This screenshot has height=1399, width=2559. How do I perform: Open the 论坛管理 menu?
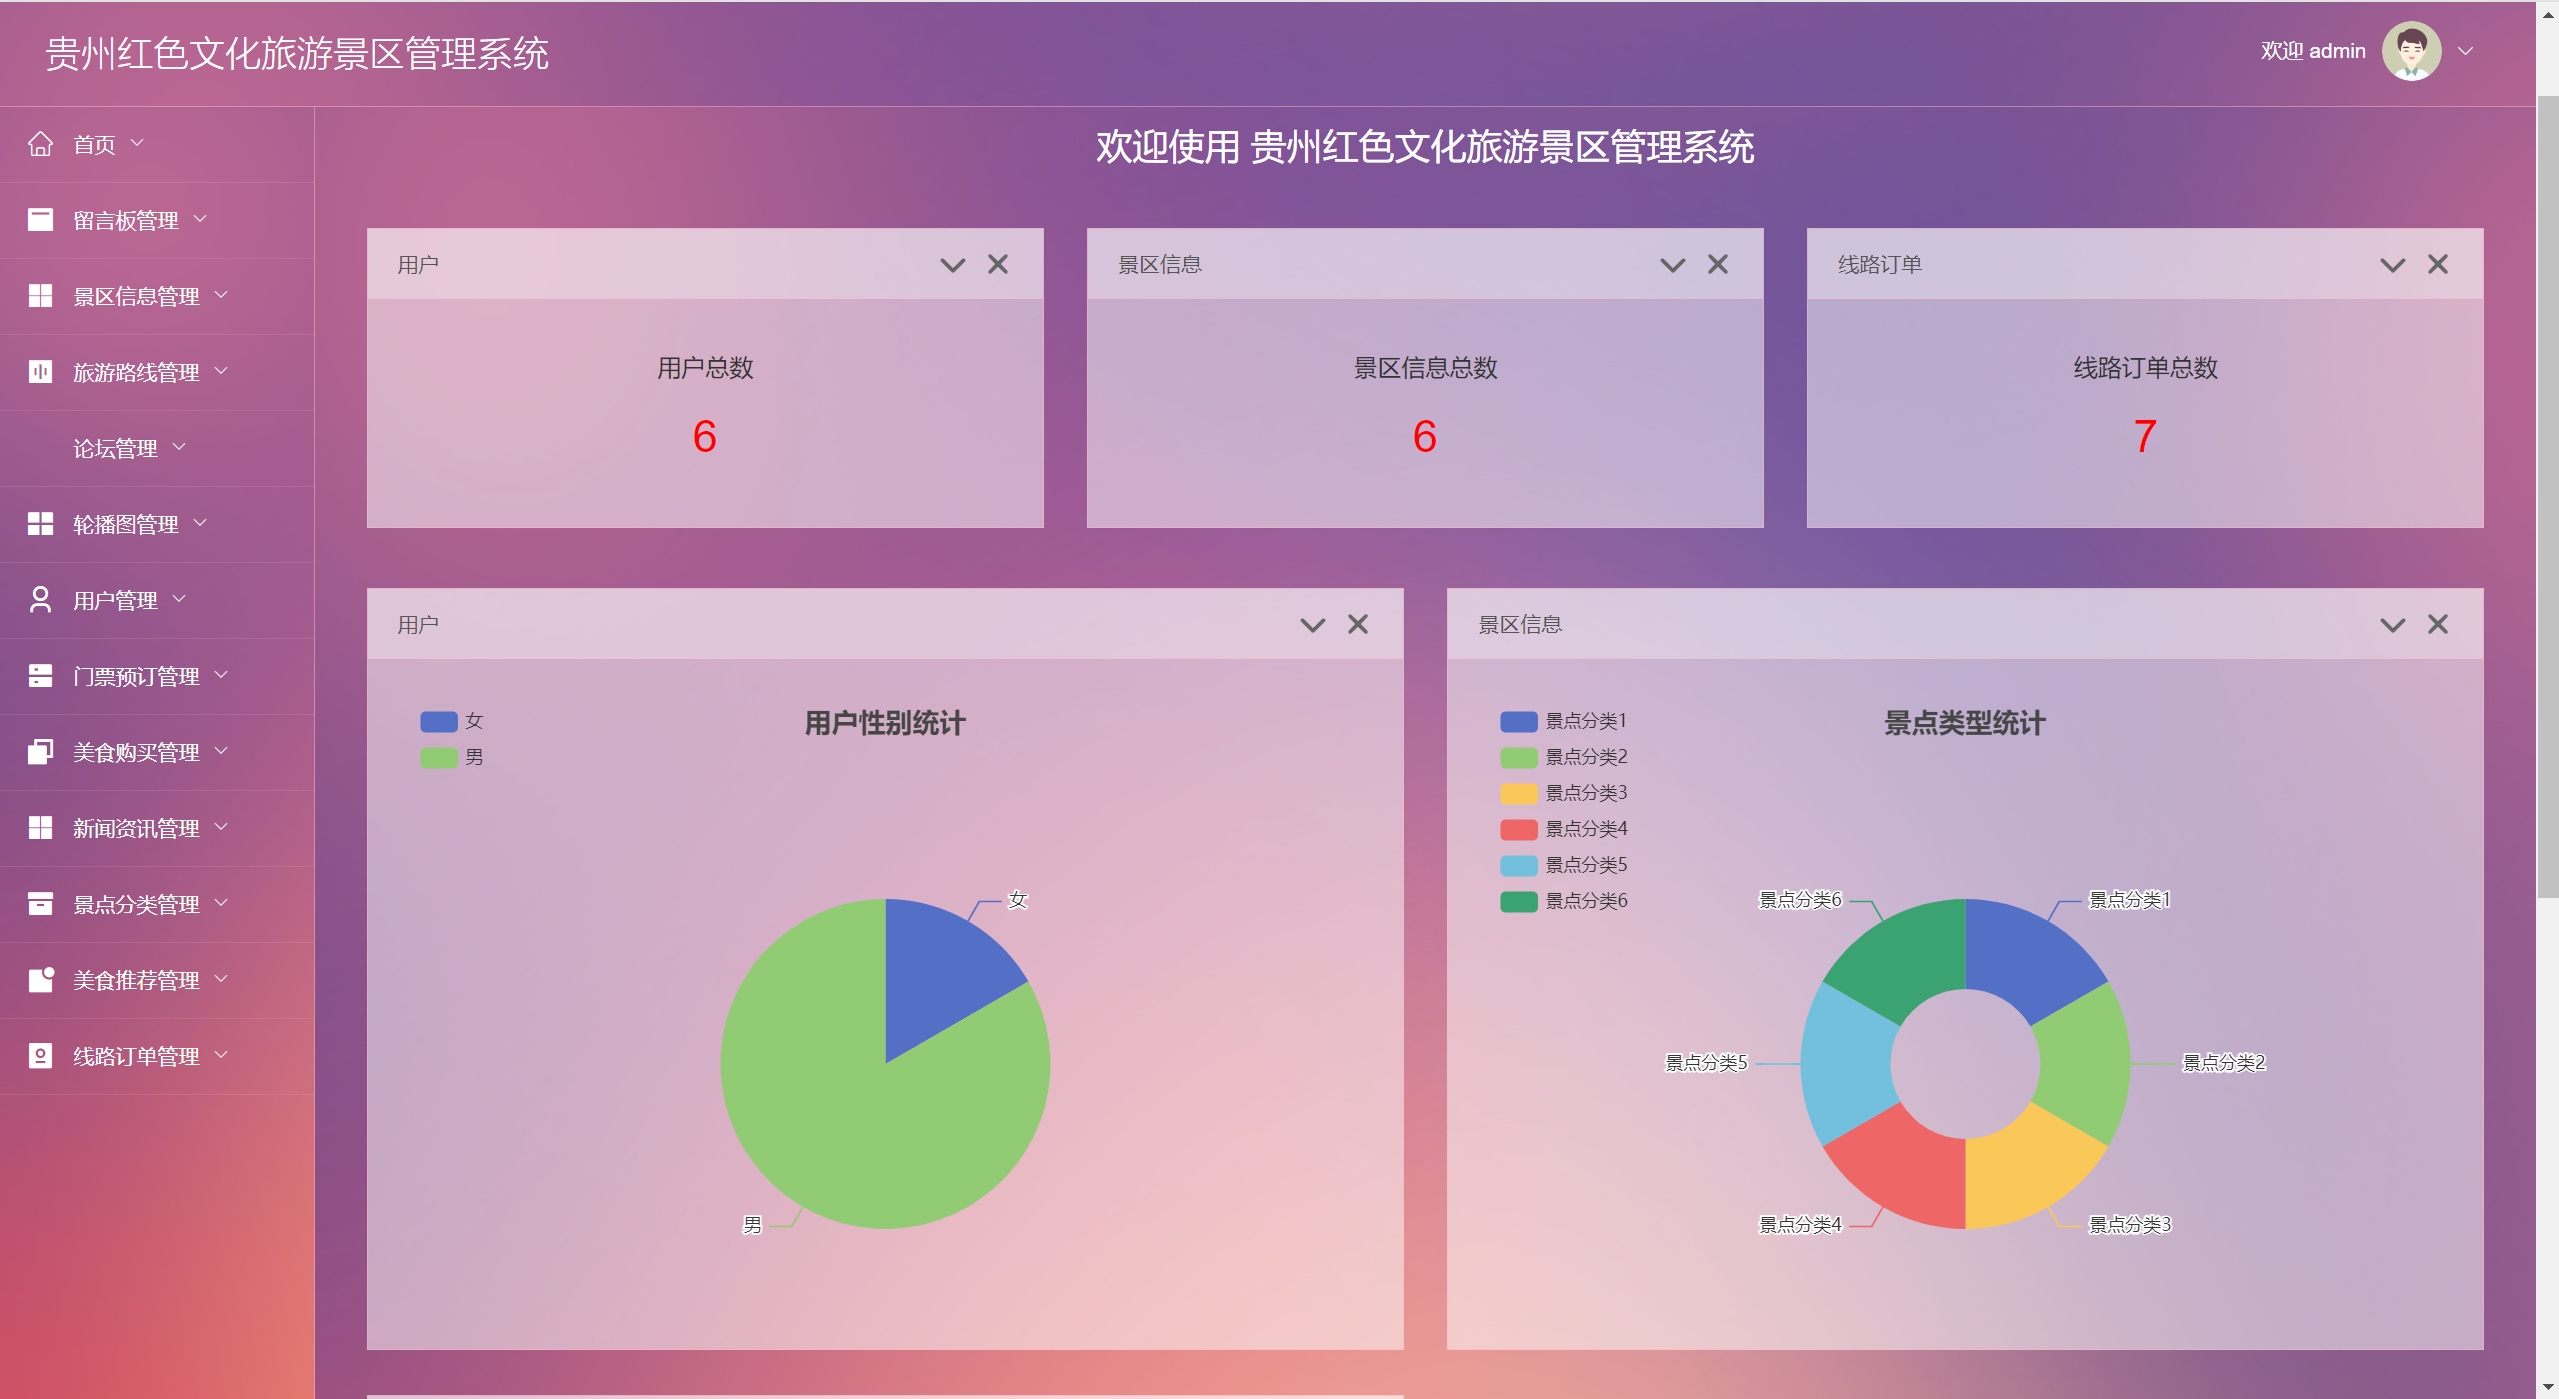coord(116,448)
